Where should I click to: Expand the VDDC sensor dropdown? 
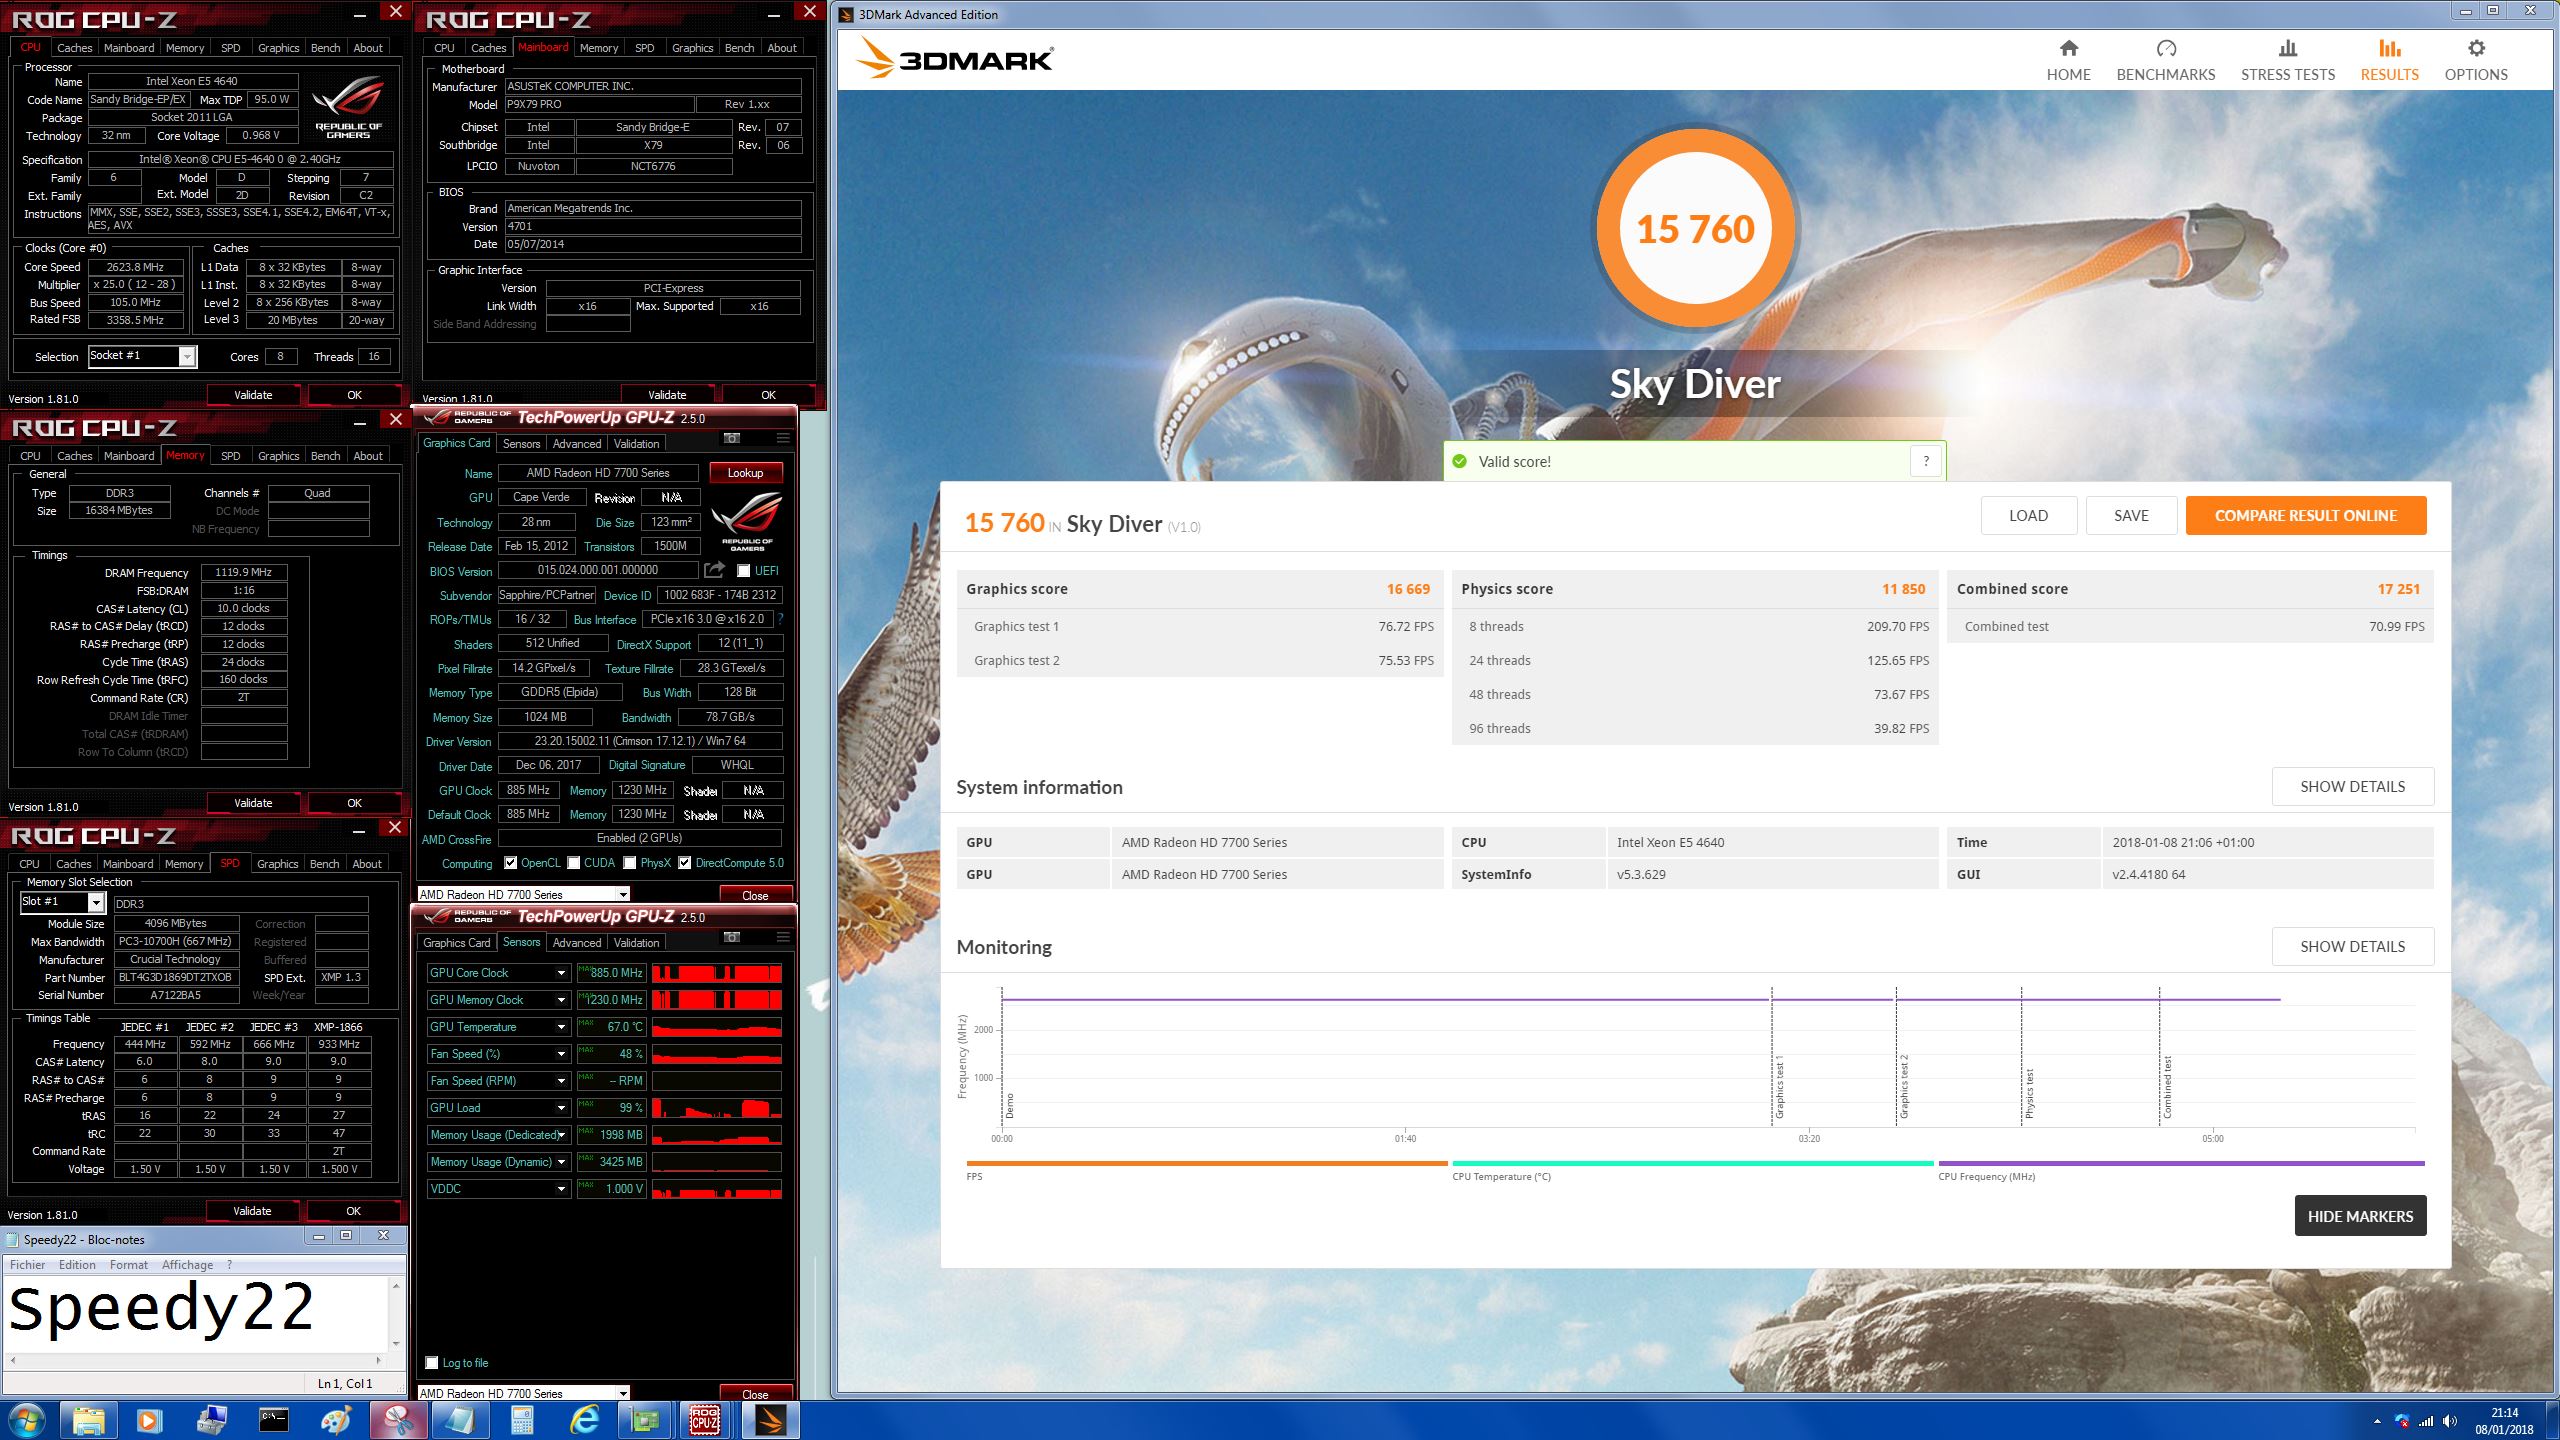coord(561,1189)
